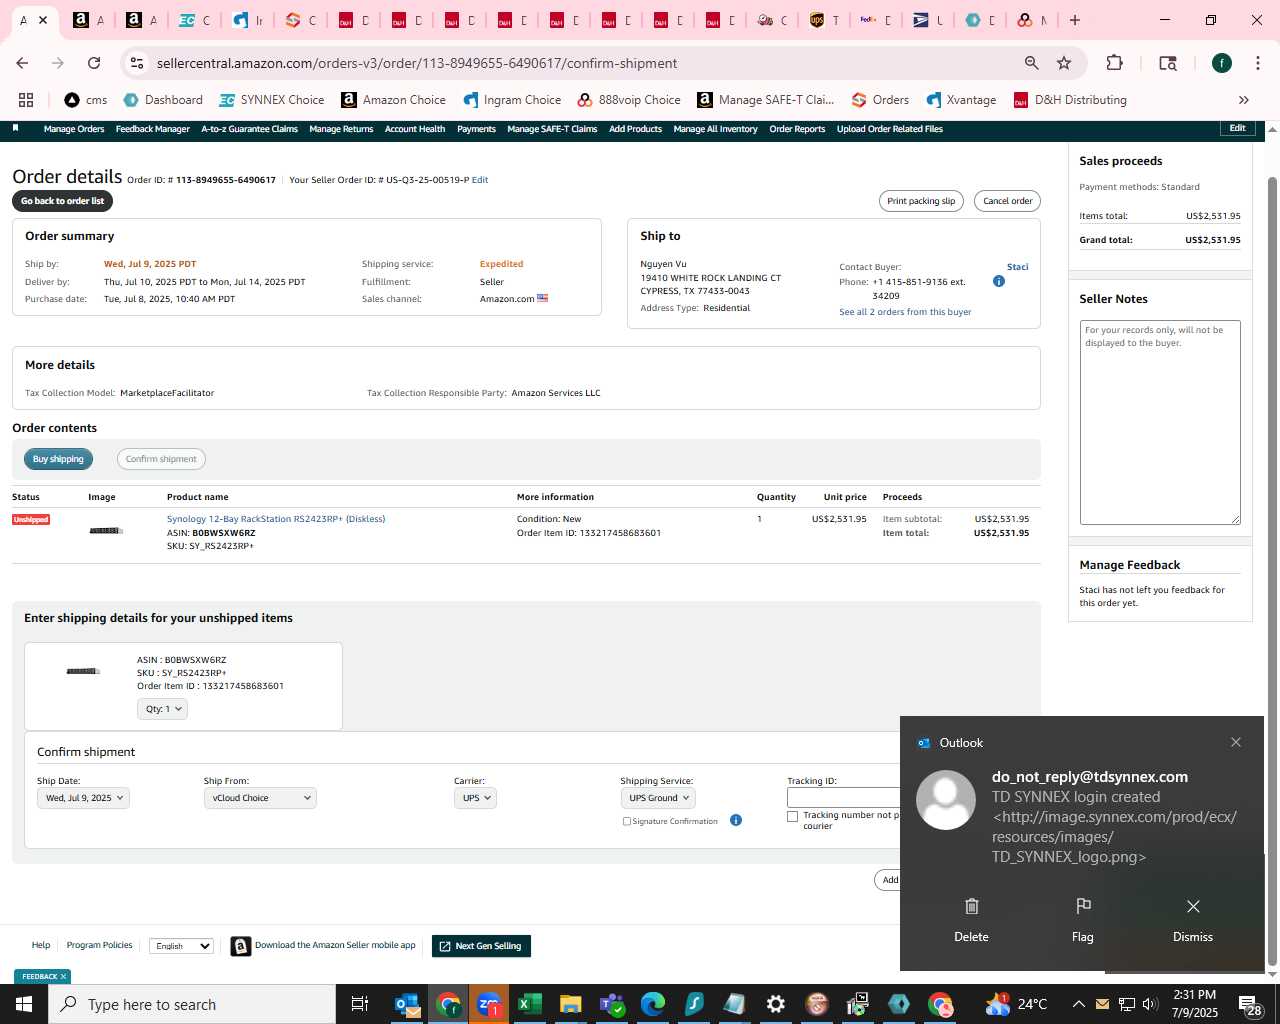Viewport: 1280px width, 1024px height.
Task: Tick the Signature Confirmation checkbox
Action: 627,821
